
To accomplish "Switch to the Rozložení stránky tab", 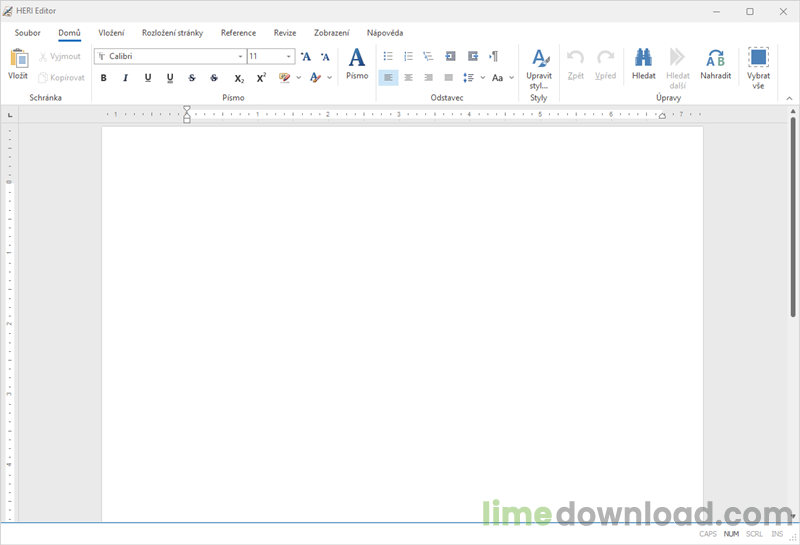I will pos(172,33).
